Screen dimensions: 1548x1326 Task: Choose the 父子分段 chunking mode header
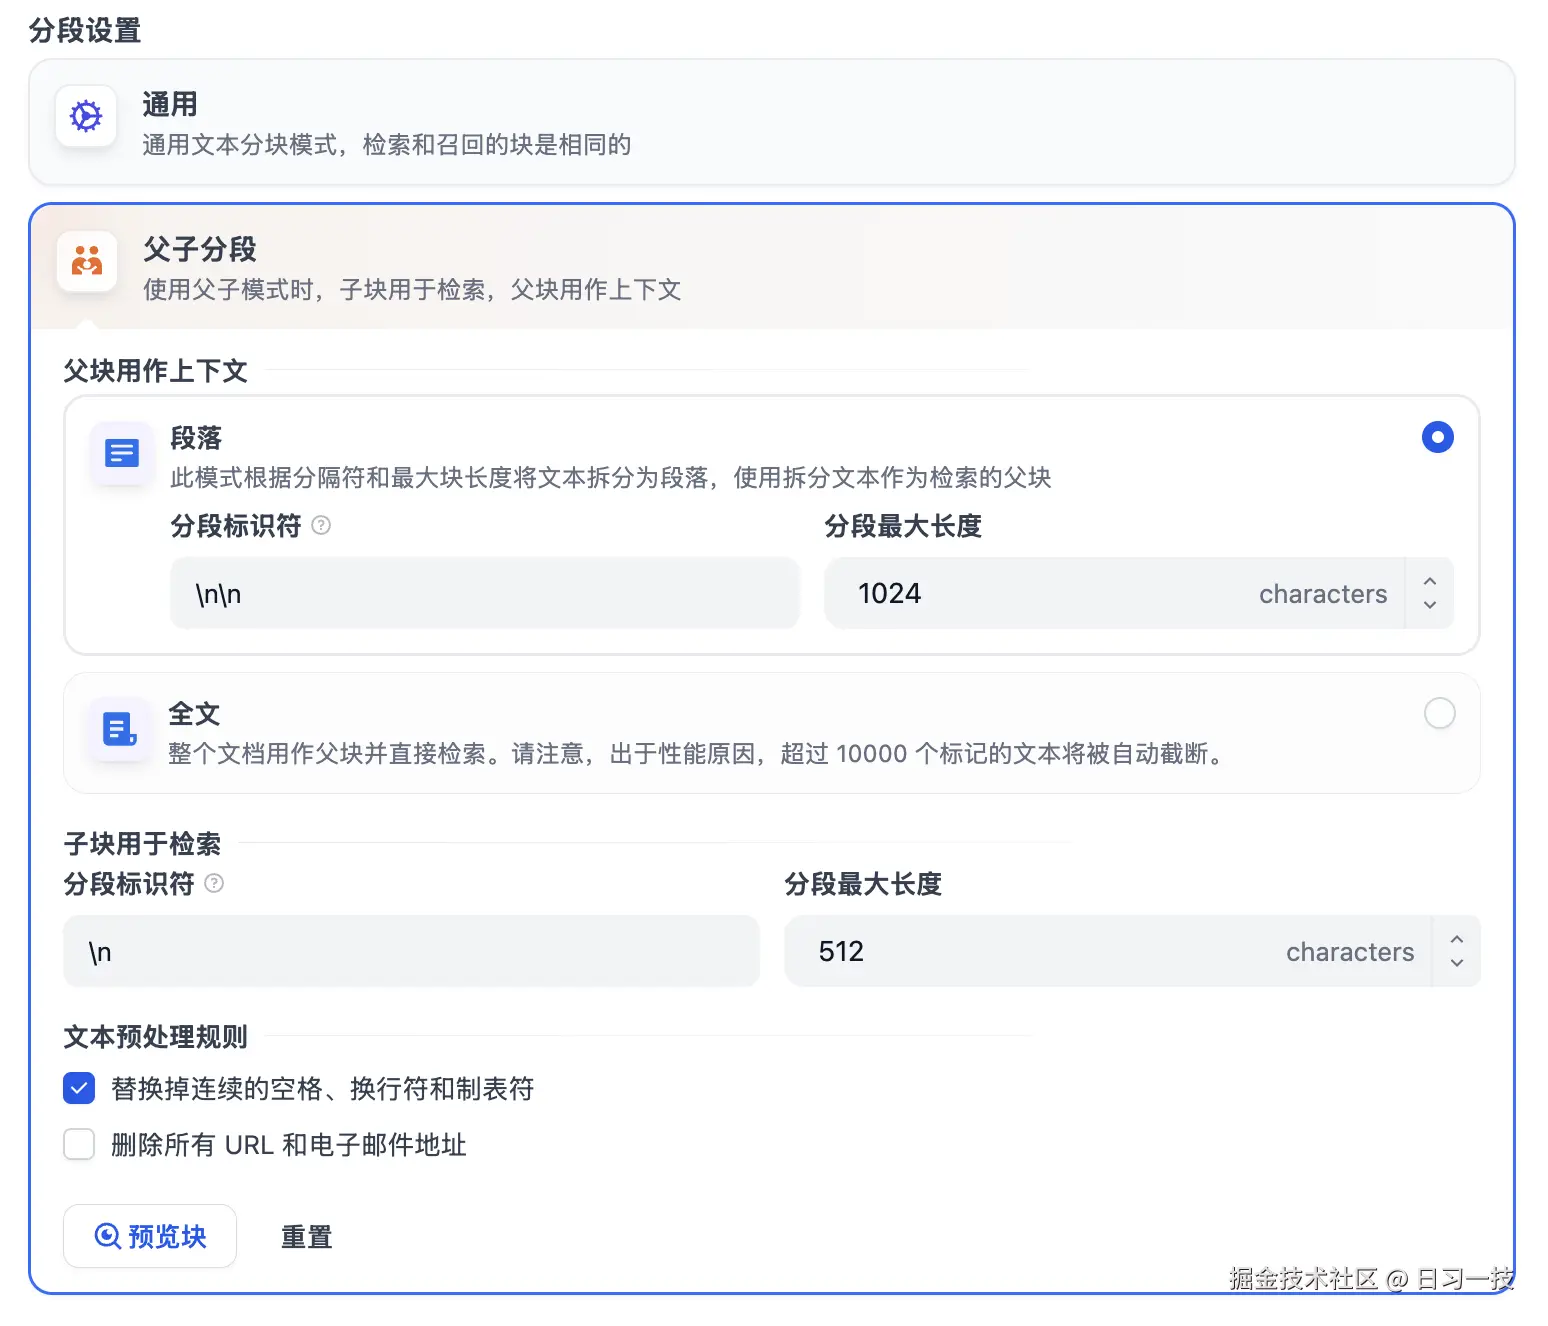(771, 267)
